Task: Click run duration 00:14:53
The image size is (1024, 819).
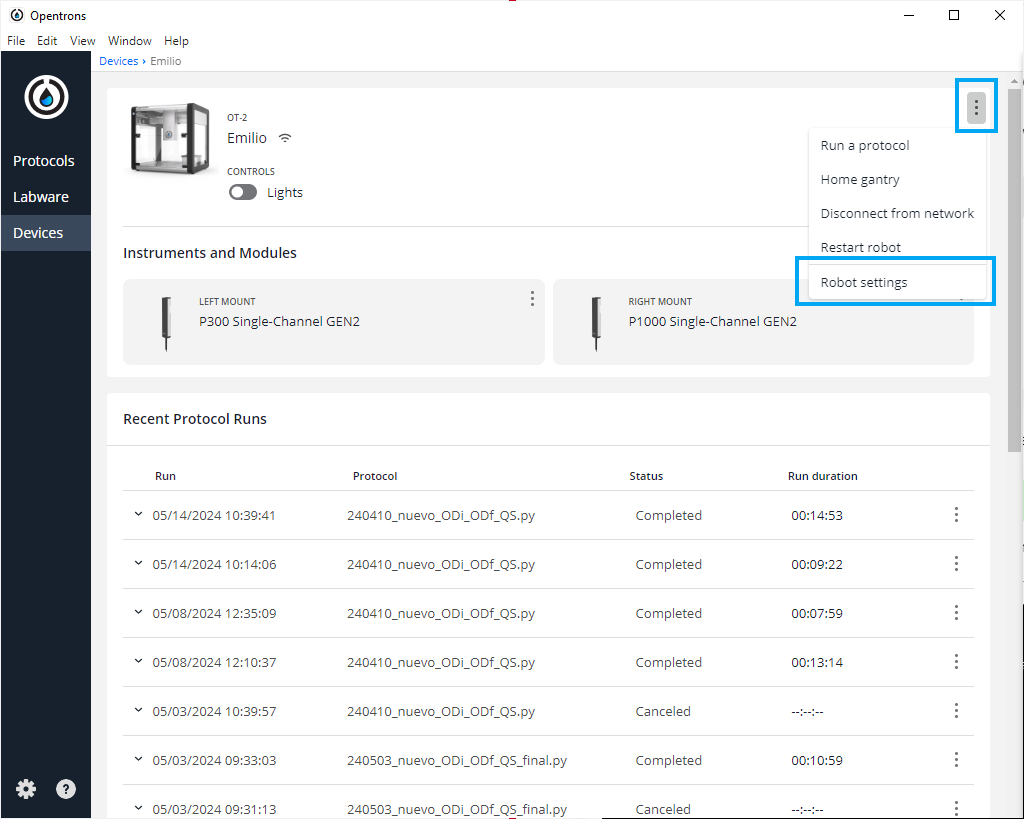Action: click(x=817, y=515)
